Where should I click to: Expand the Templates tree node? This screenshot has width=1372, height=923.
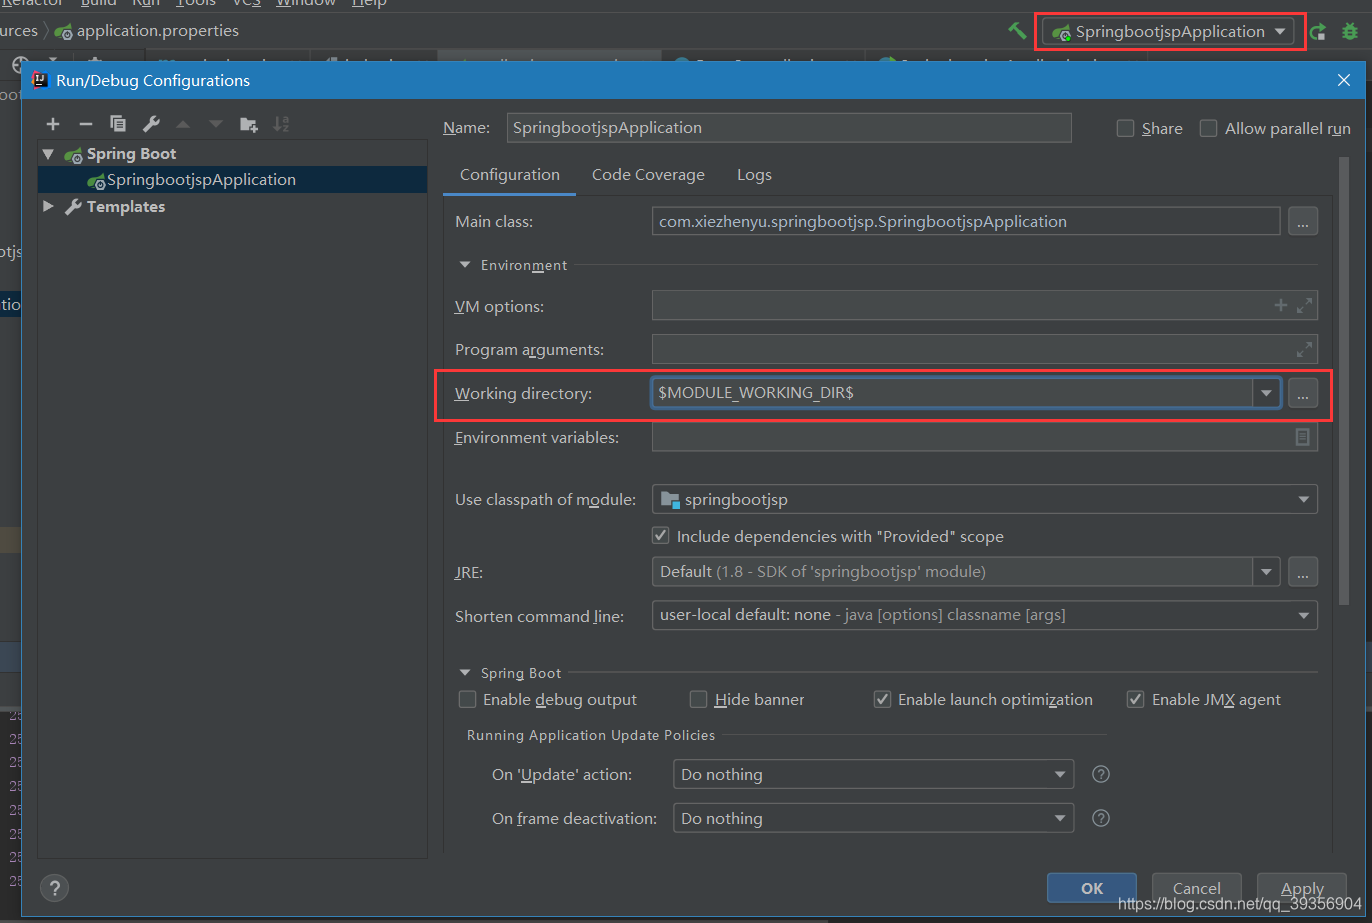[48, 206]
